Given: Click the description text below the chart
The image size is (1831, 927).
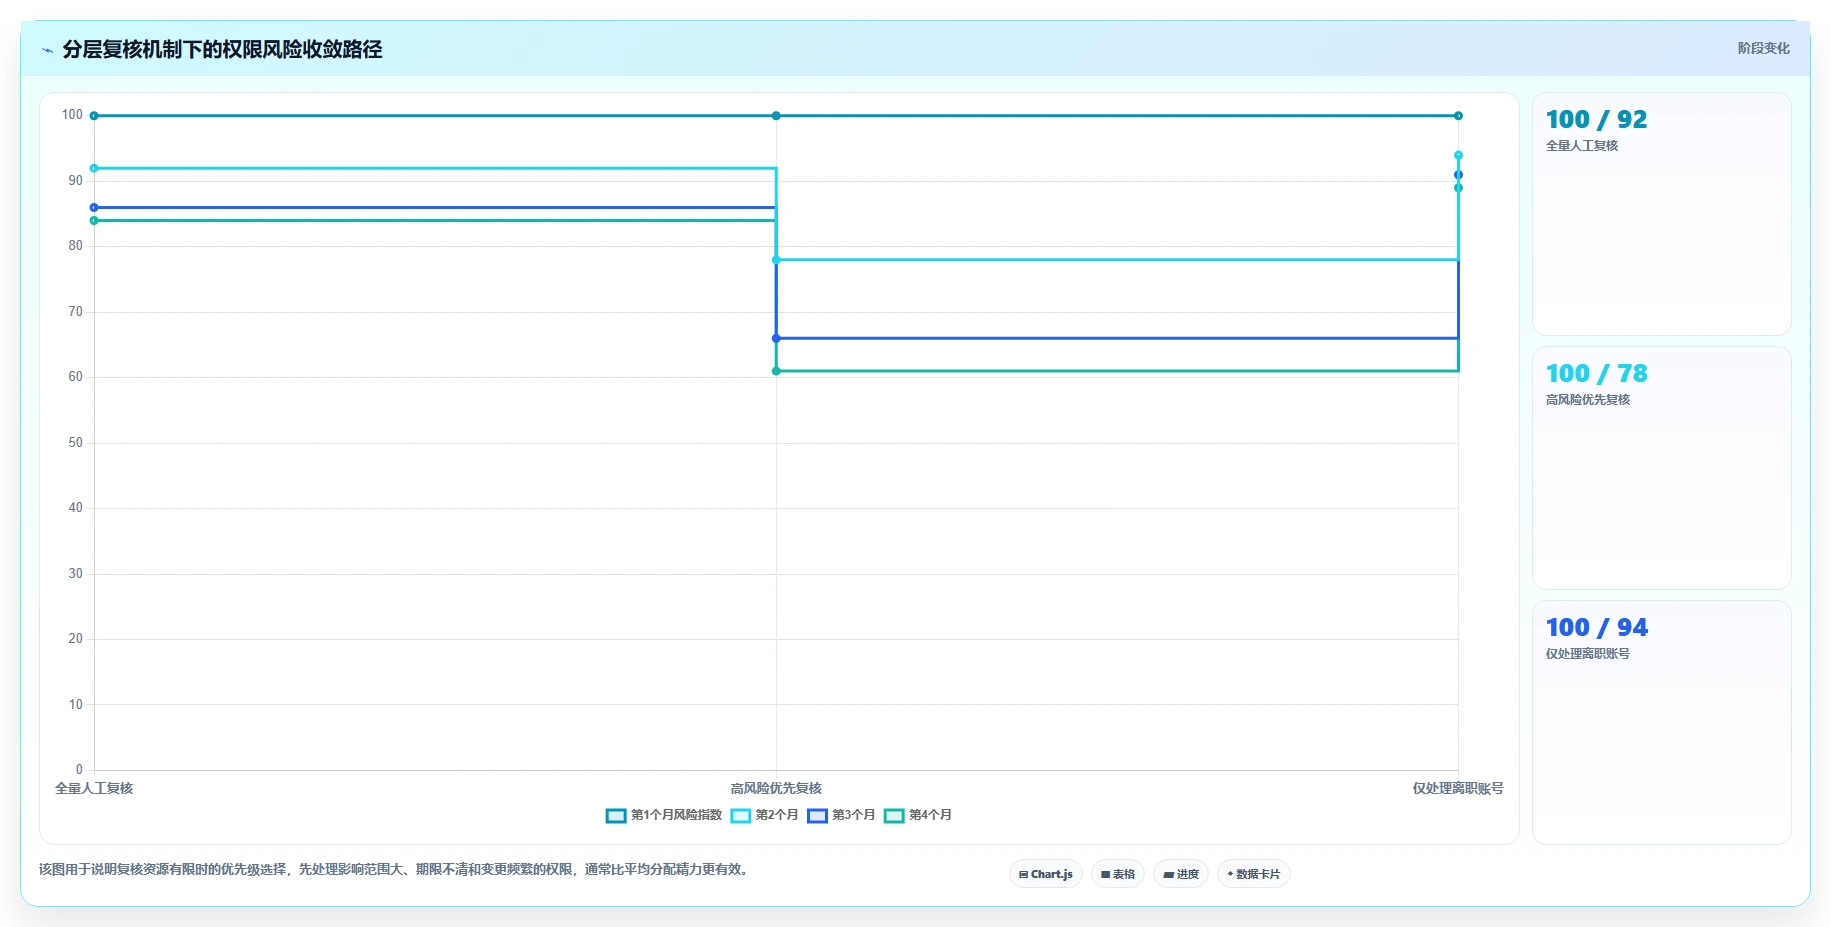Looking at the screenshot, I should [395, 869].
